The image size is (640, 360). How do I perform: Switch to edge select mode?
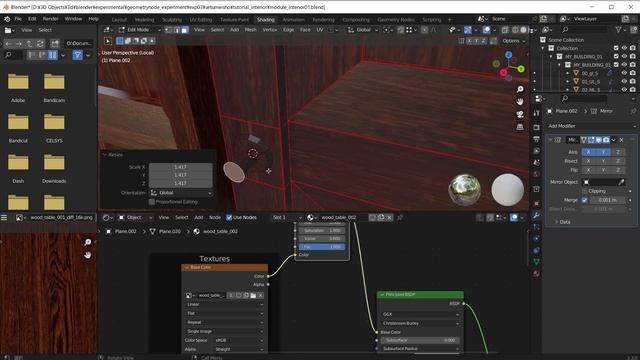pyautogui.click(x=176, y=30)
